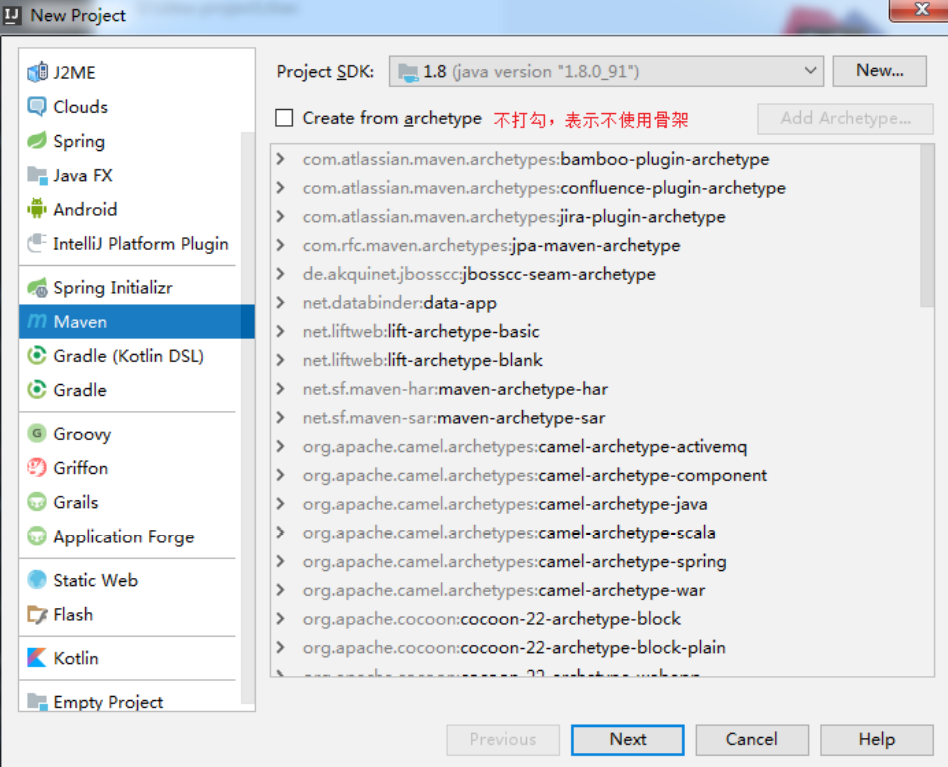Click the Gradle (Kotlin DSL) icon

[x=37, y=355]
